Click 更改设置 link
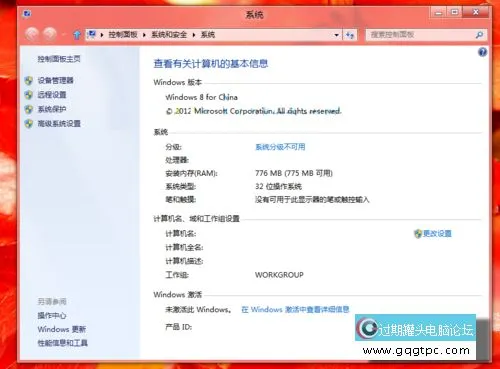 (437, 234)
